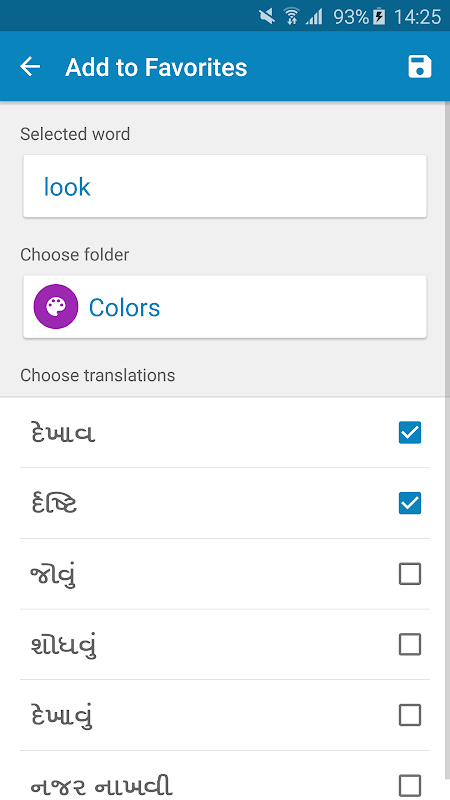This screenshot has height=800, width=450.
Task: Save favorite with the floppy disk icon
Action: 420,67
